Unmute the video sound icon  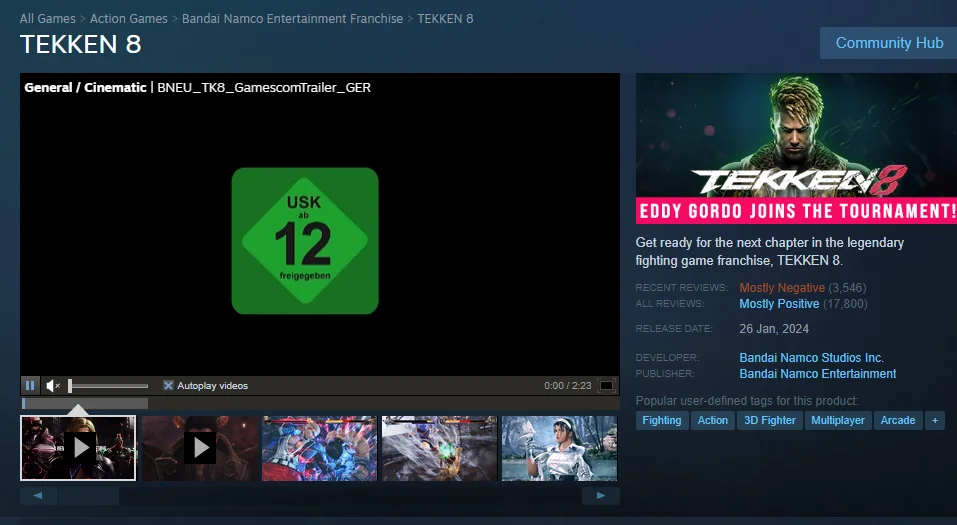53,385
